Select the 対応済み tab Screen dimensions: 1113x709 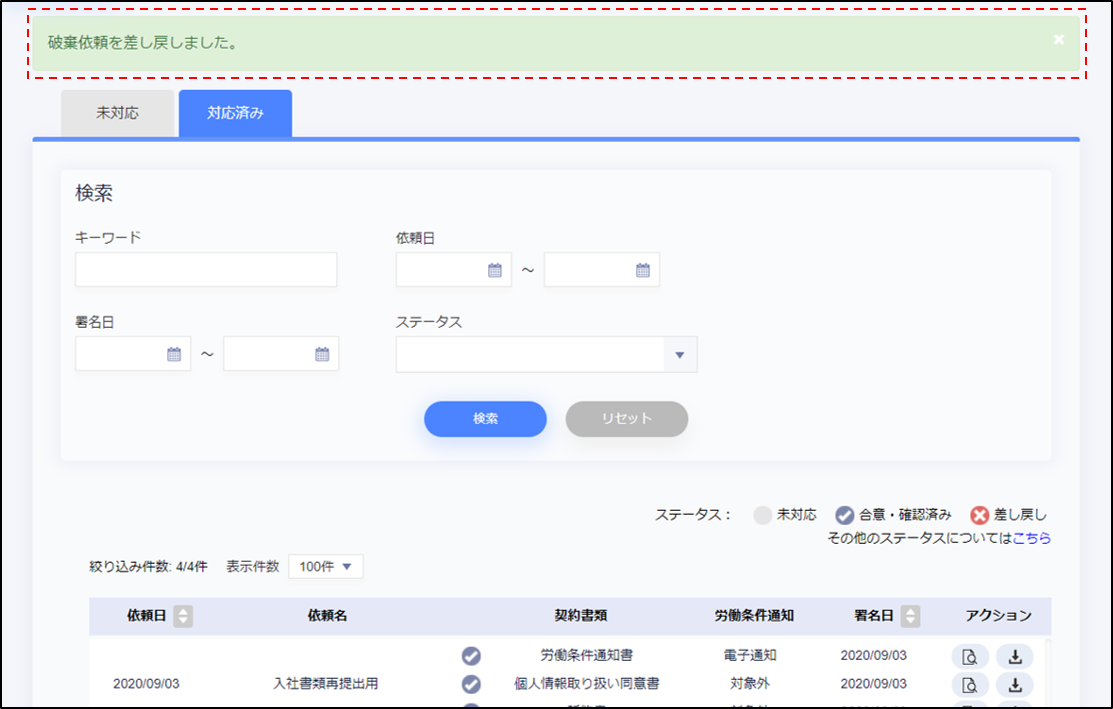[x=235, y=113]
